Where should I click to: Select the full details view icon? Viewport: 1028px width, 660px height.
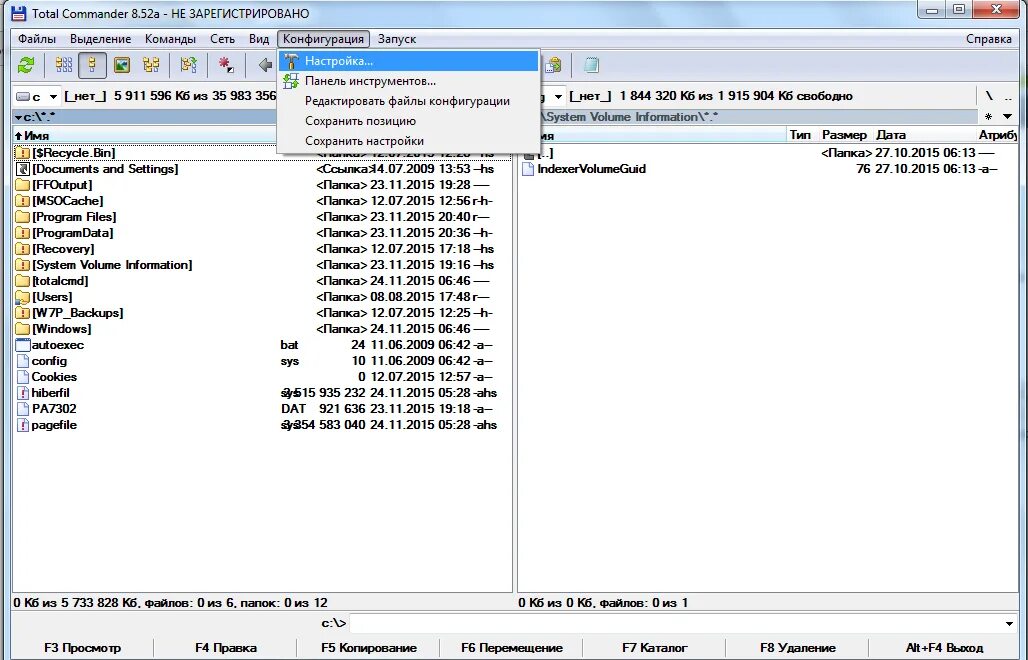click(x=92, y=65)
